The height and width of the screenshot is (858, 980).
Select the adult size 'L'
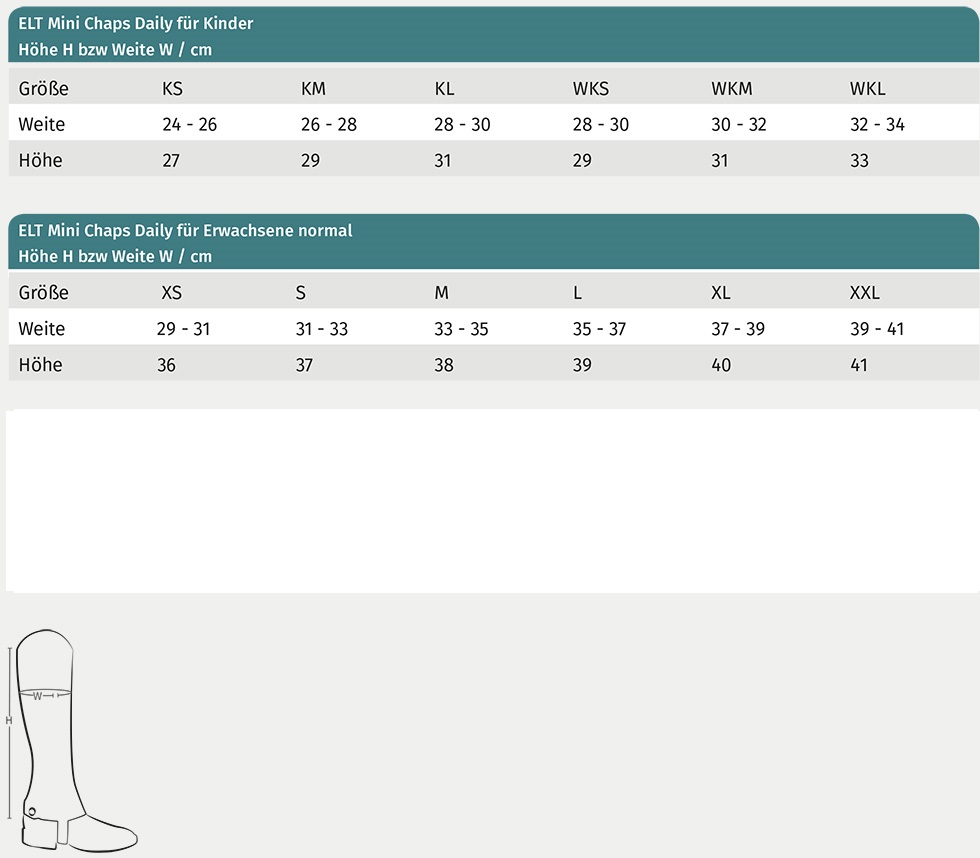click(578, 292)
